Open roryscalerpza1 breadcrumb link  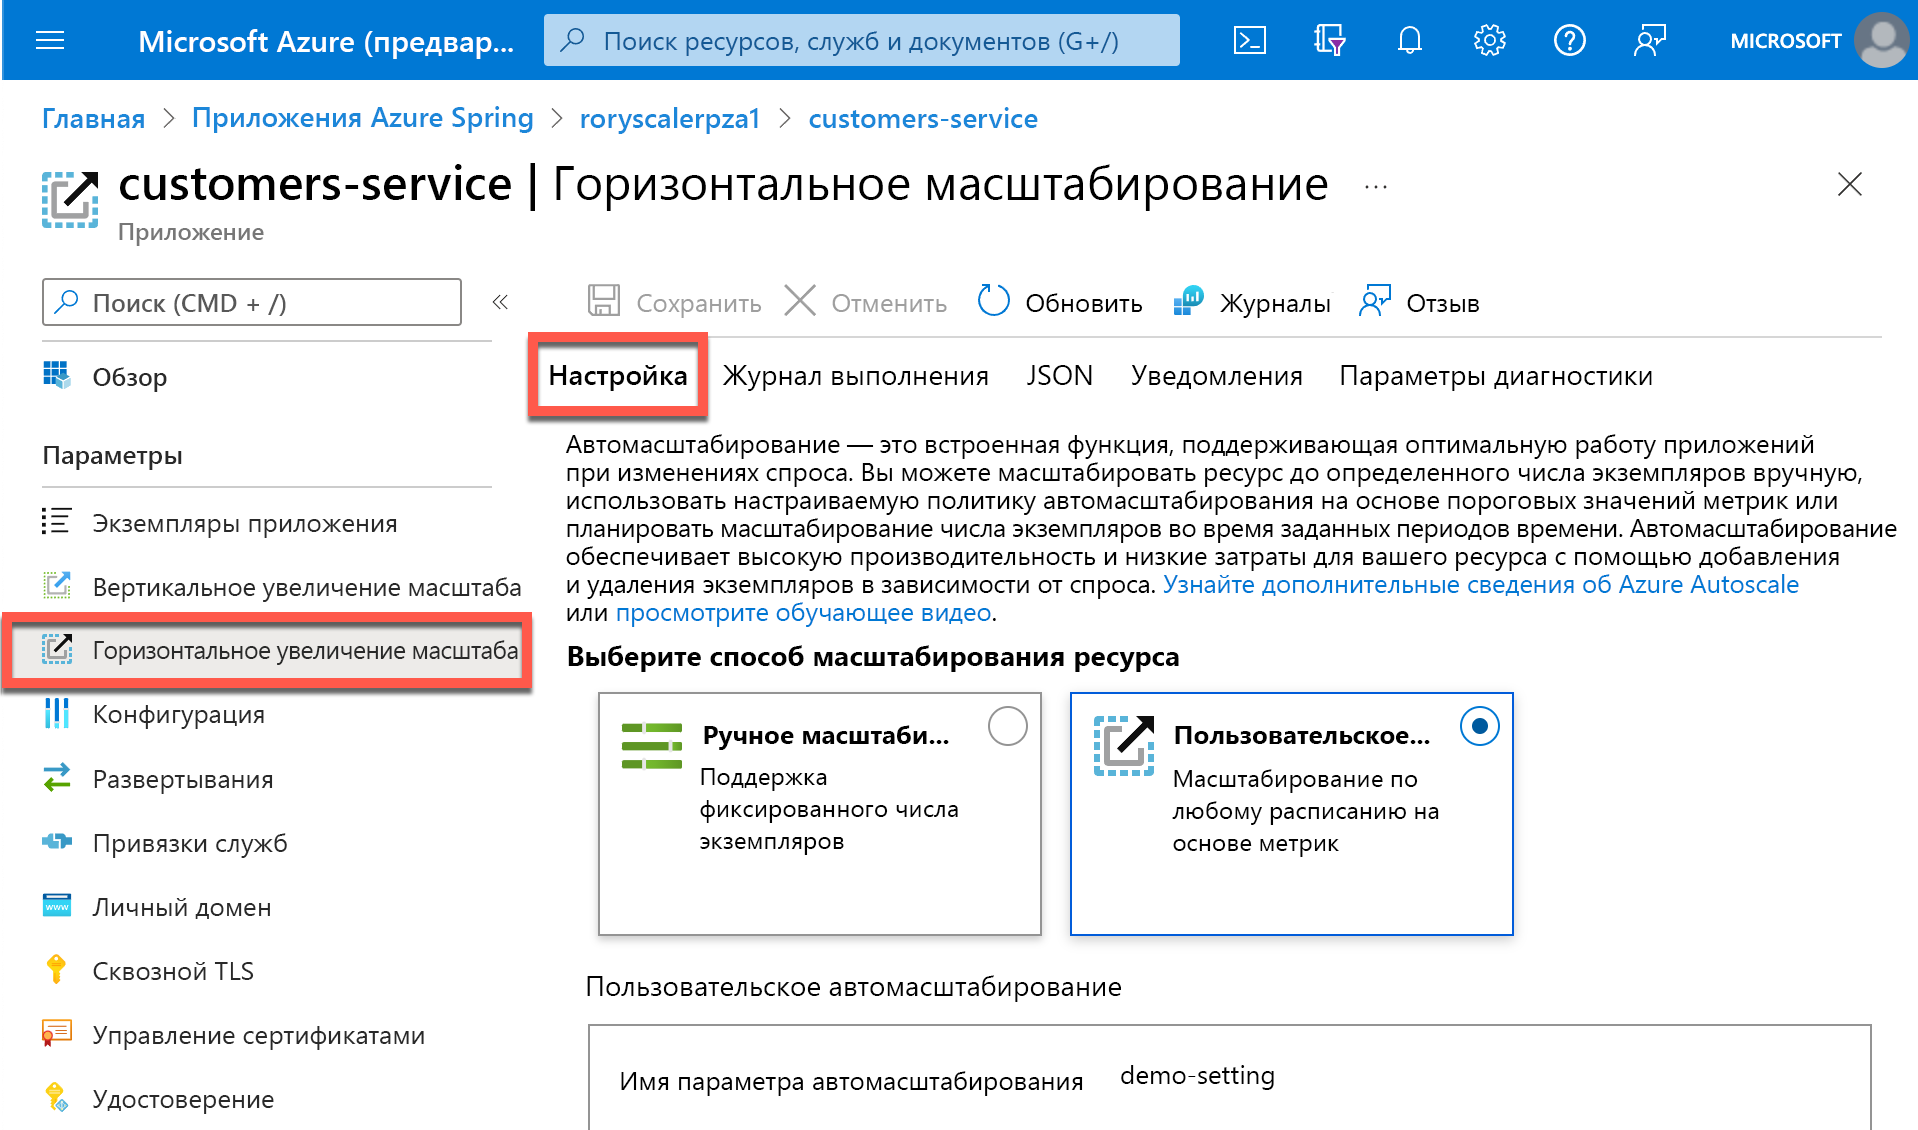[670, 119]
